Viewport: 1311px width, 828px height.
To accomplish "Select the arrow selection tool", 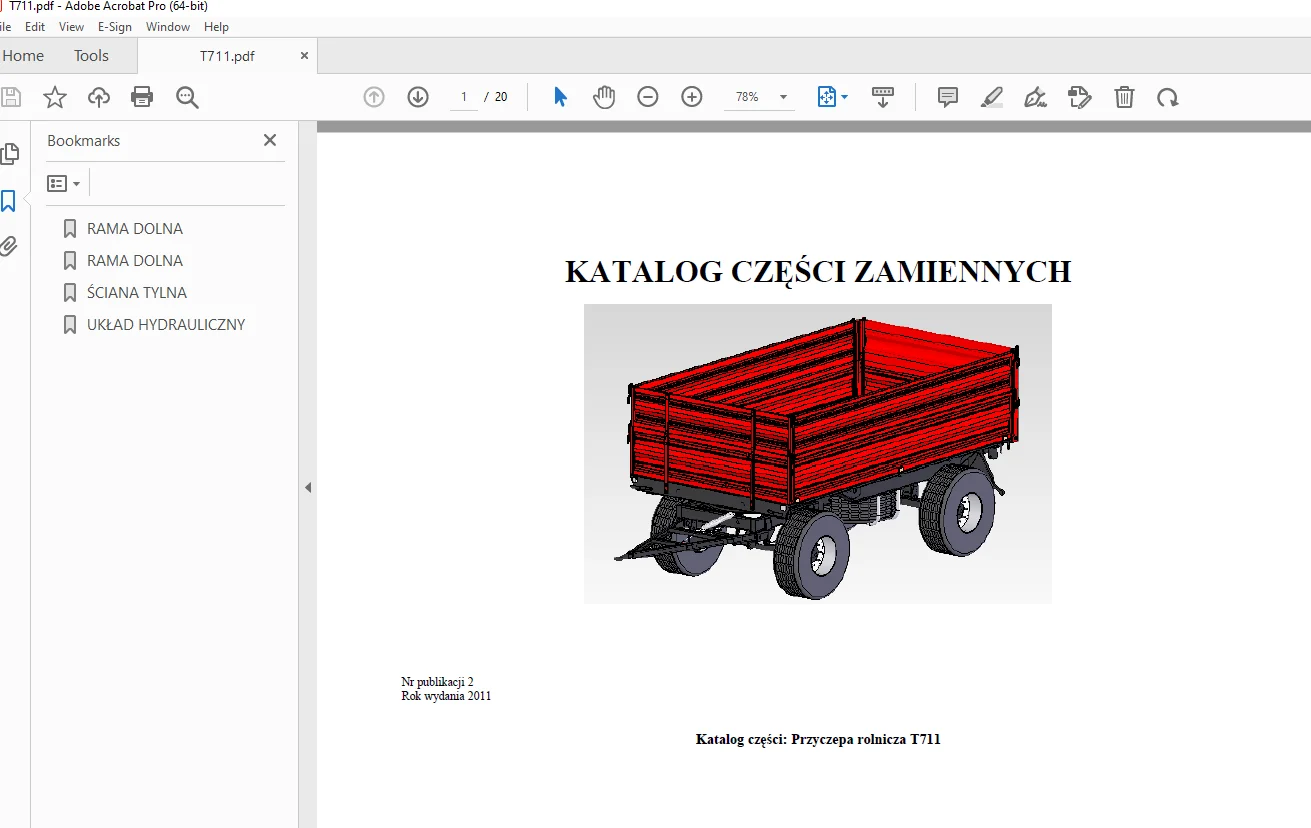I will [x=560, y=97].
